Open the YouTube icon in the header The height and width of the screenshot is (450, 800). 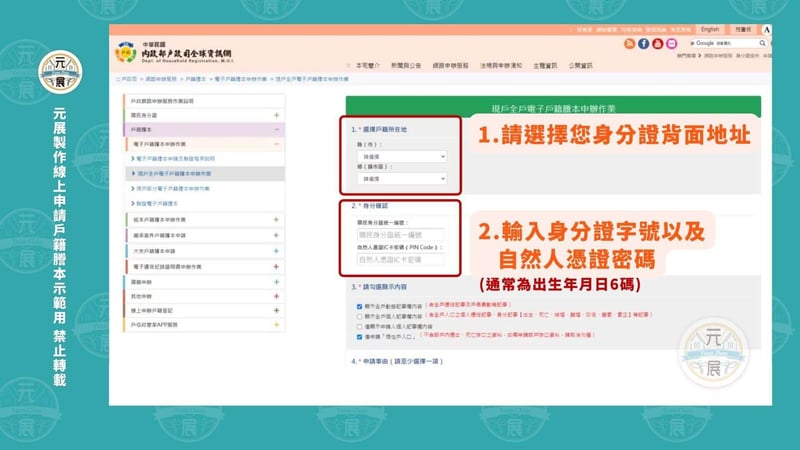coord(658,44)
